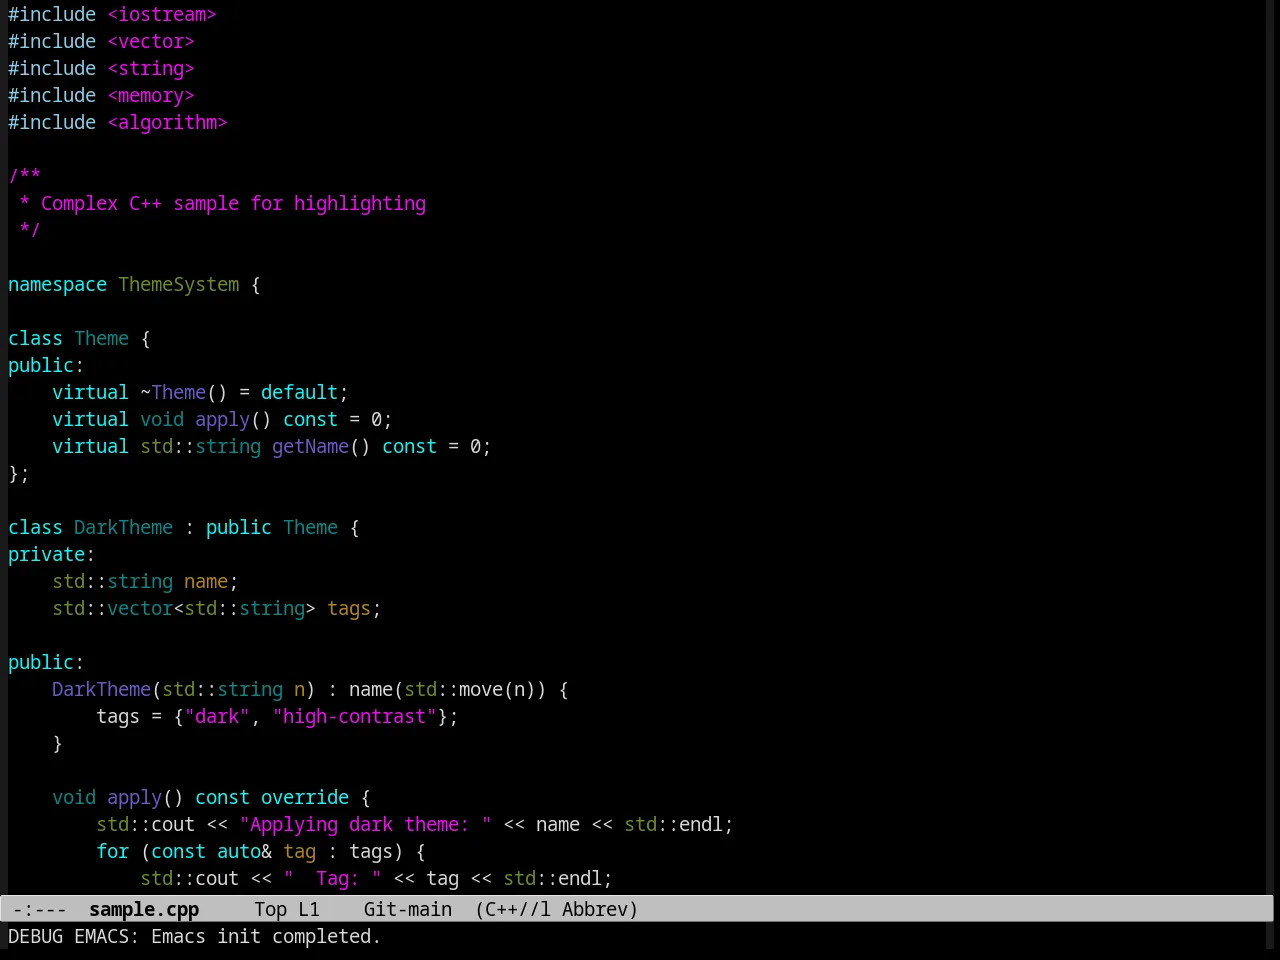Screen dimensions: 1280x960
Task: Place cursor on '#include <iostream>' line
Action: pyautogui.click(x=112, y=14)
